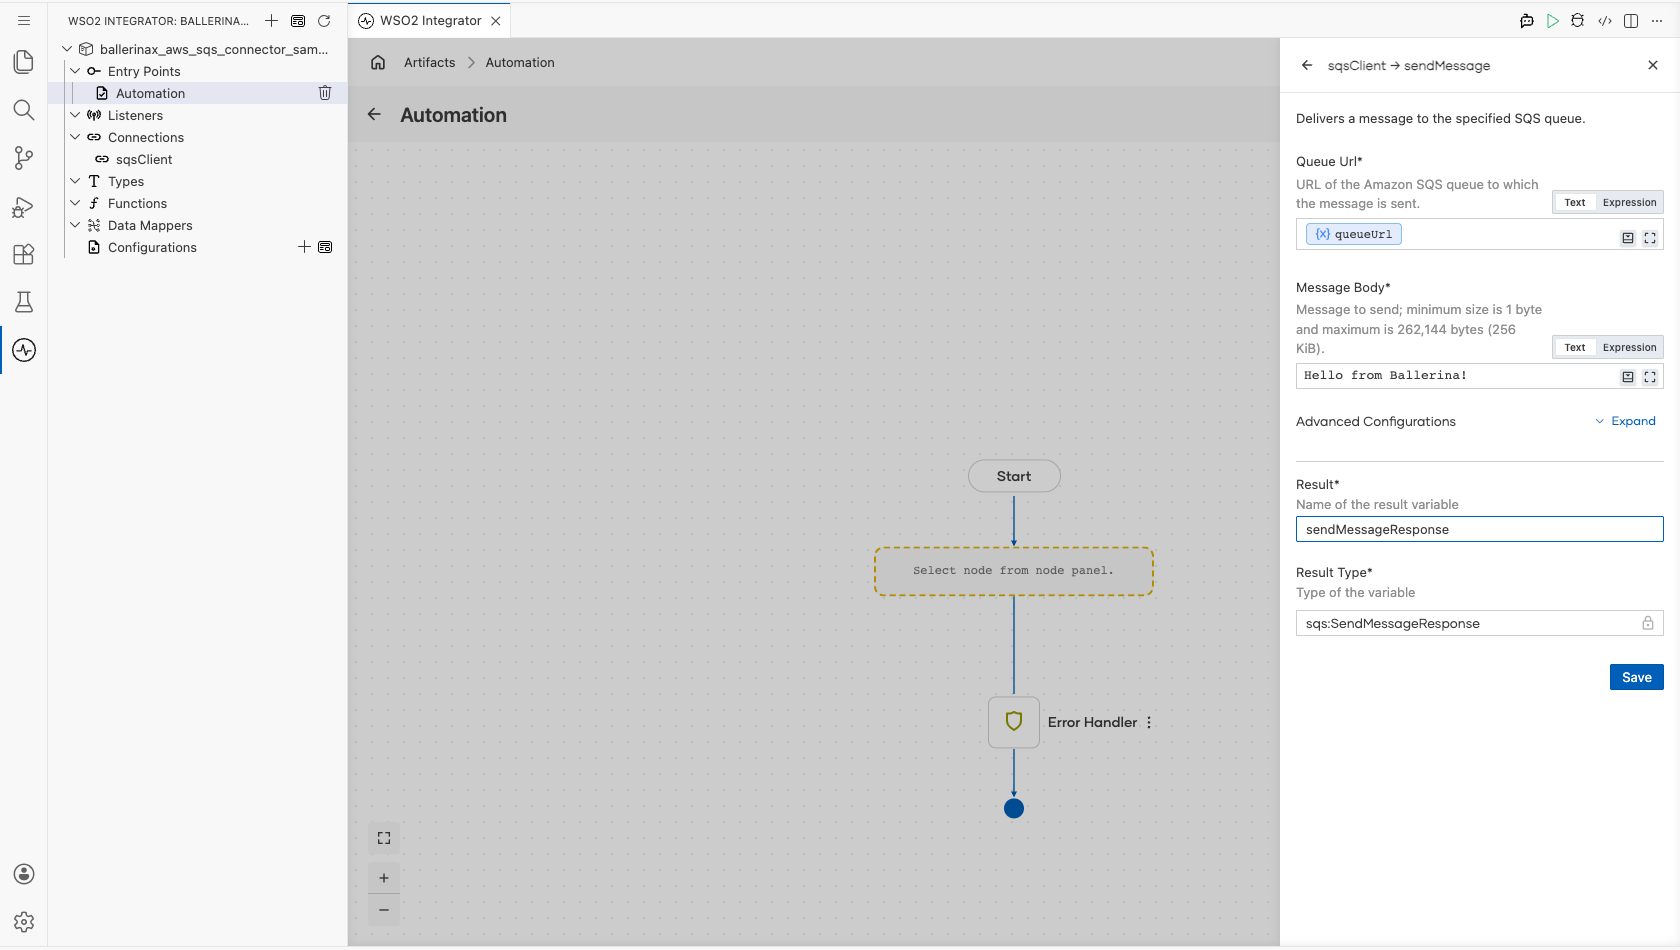The width and height of the screenshot is (1680, 950).
Task: Start debugging with the bug icon
Action: tap(1578, 21)
